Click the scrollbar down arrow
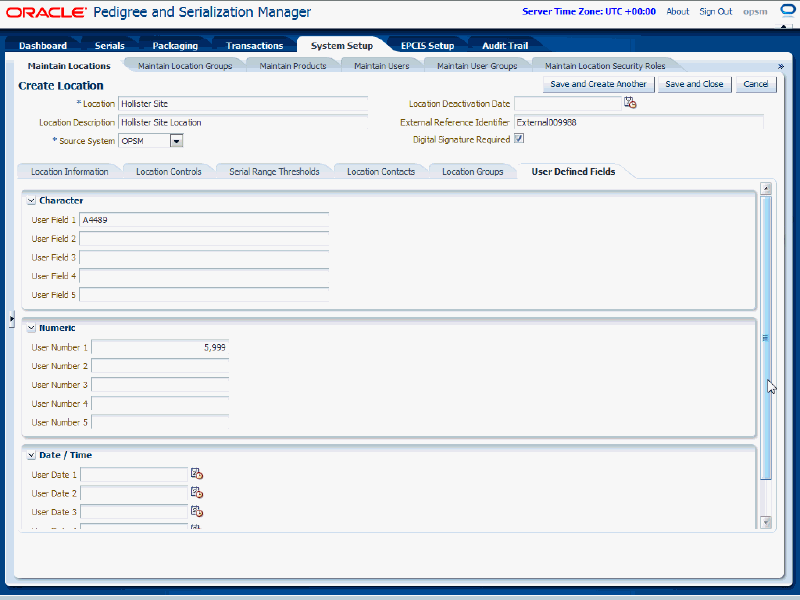This screenshot has width=800, height=600. [765, 522]
